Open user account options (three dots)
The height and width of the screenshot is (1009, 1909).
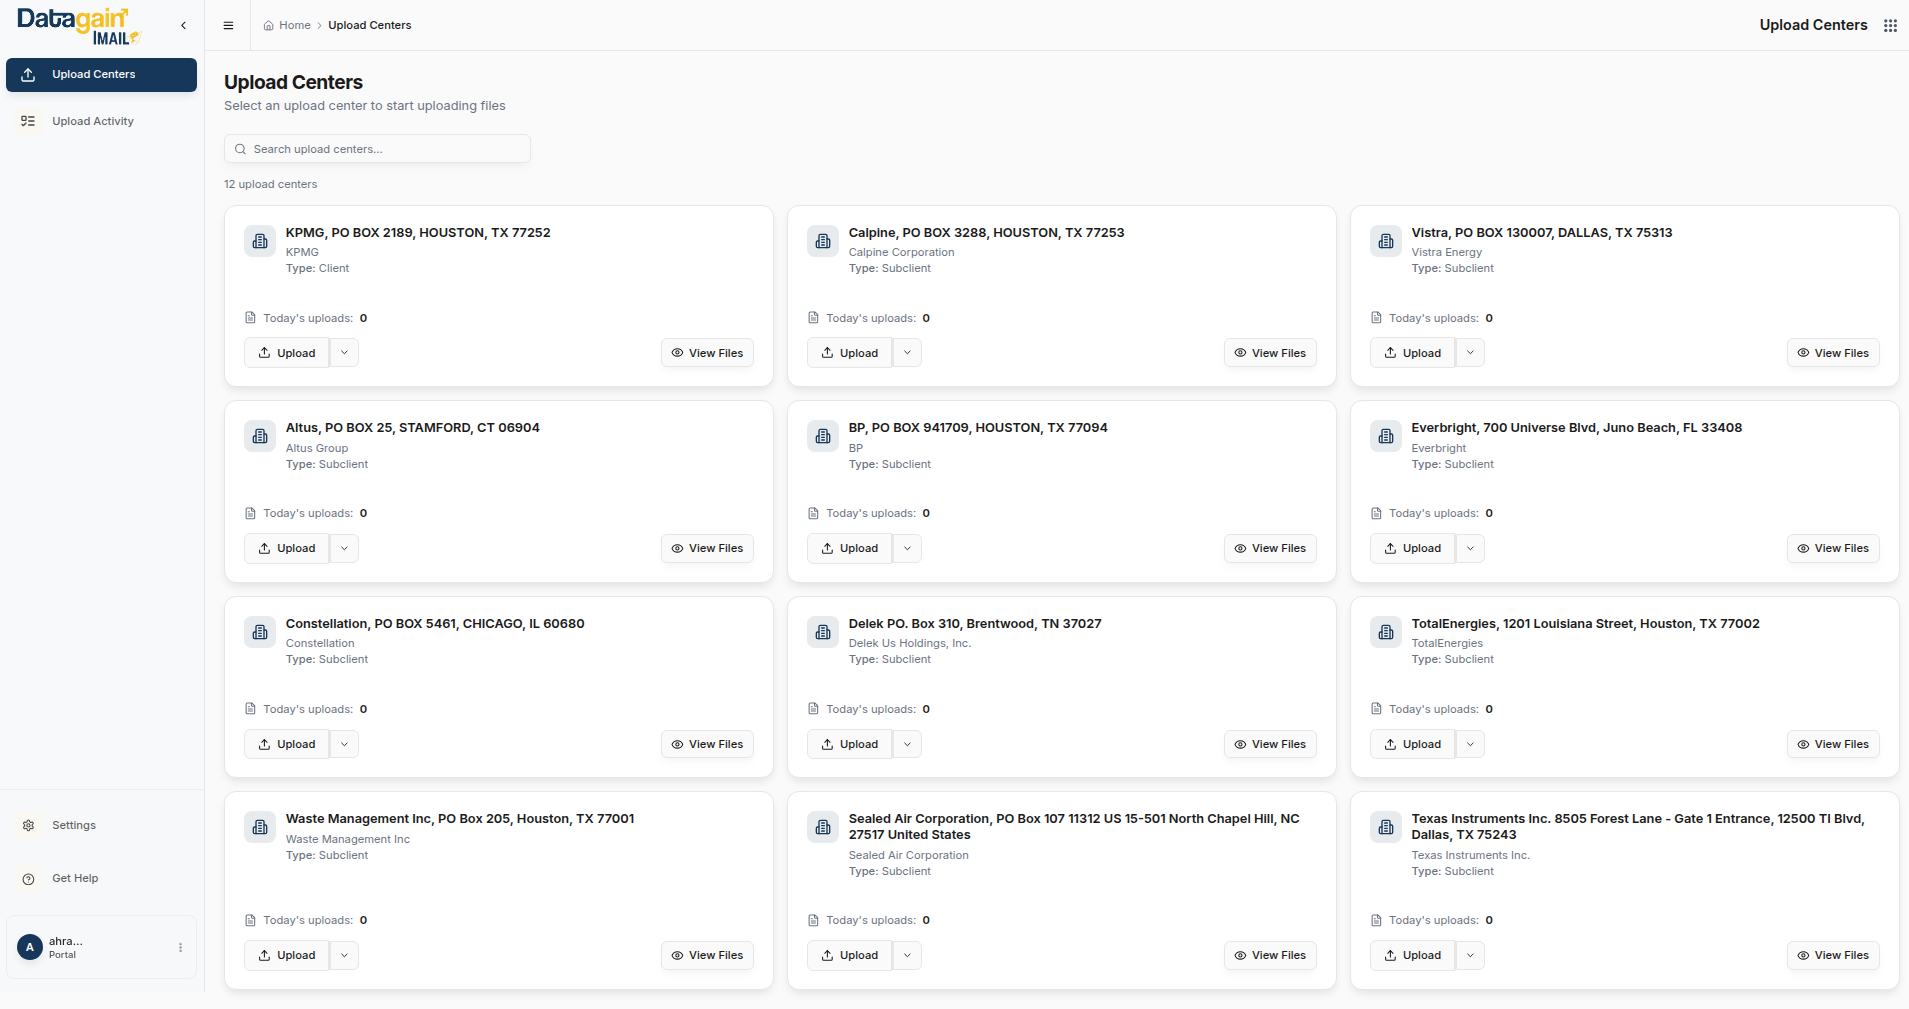coord(180,947)
